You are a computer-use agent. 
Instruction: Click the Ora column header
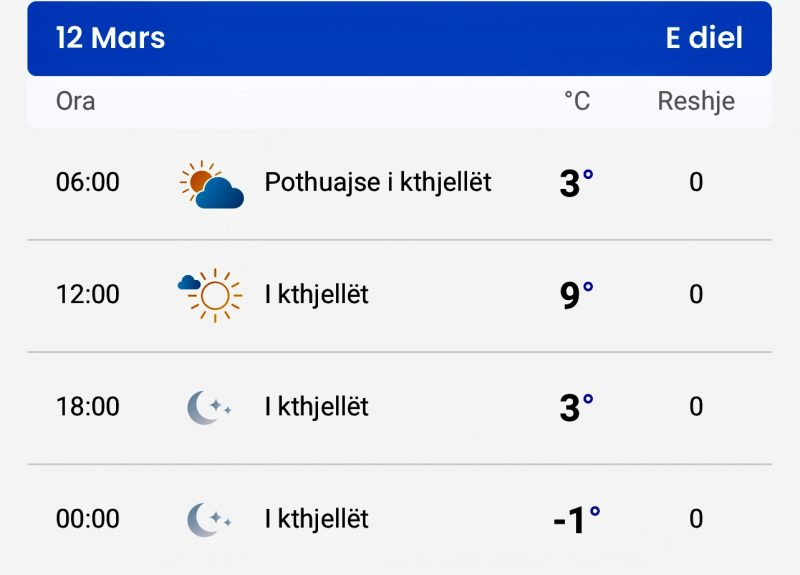coord(76,101)
